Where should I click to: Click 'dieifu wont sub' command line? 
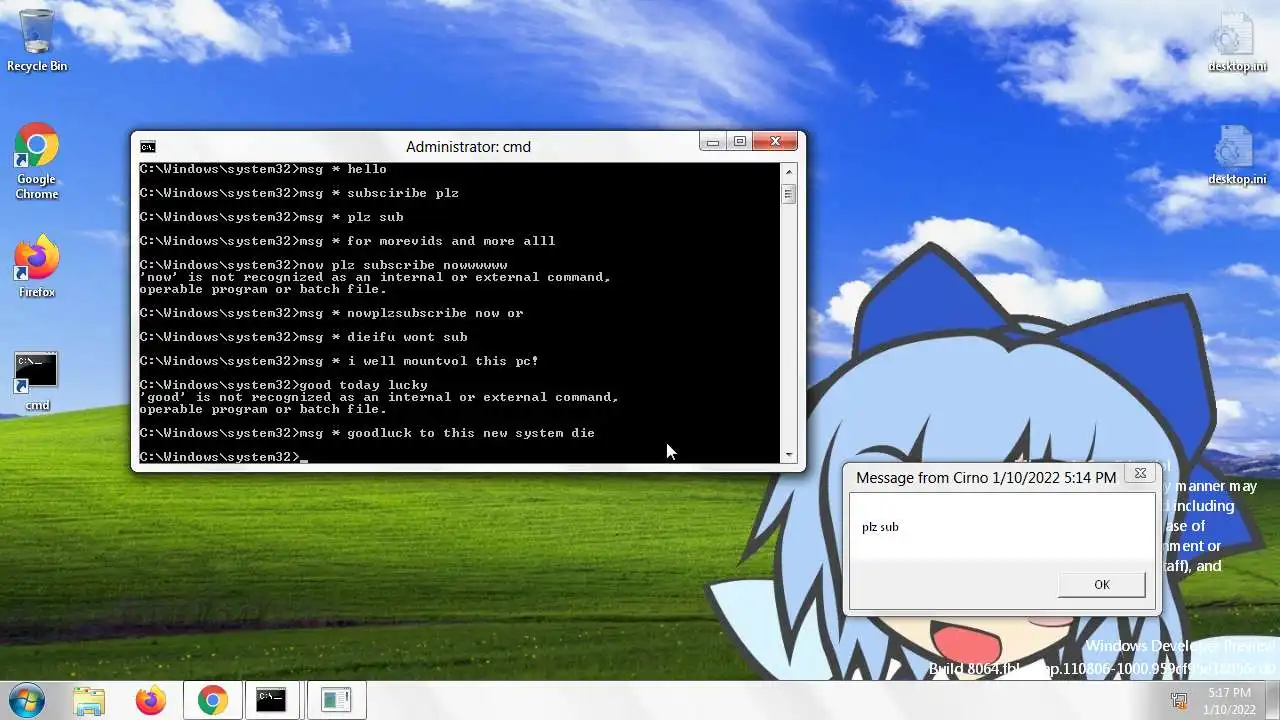point(303,337)
